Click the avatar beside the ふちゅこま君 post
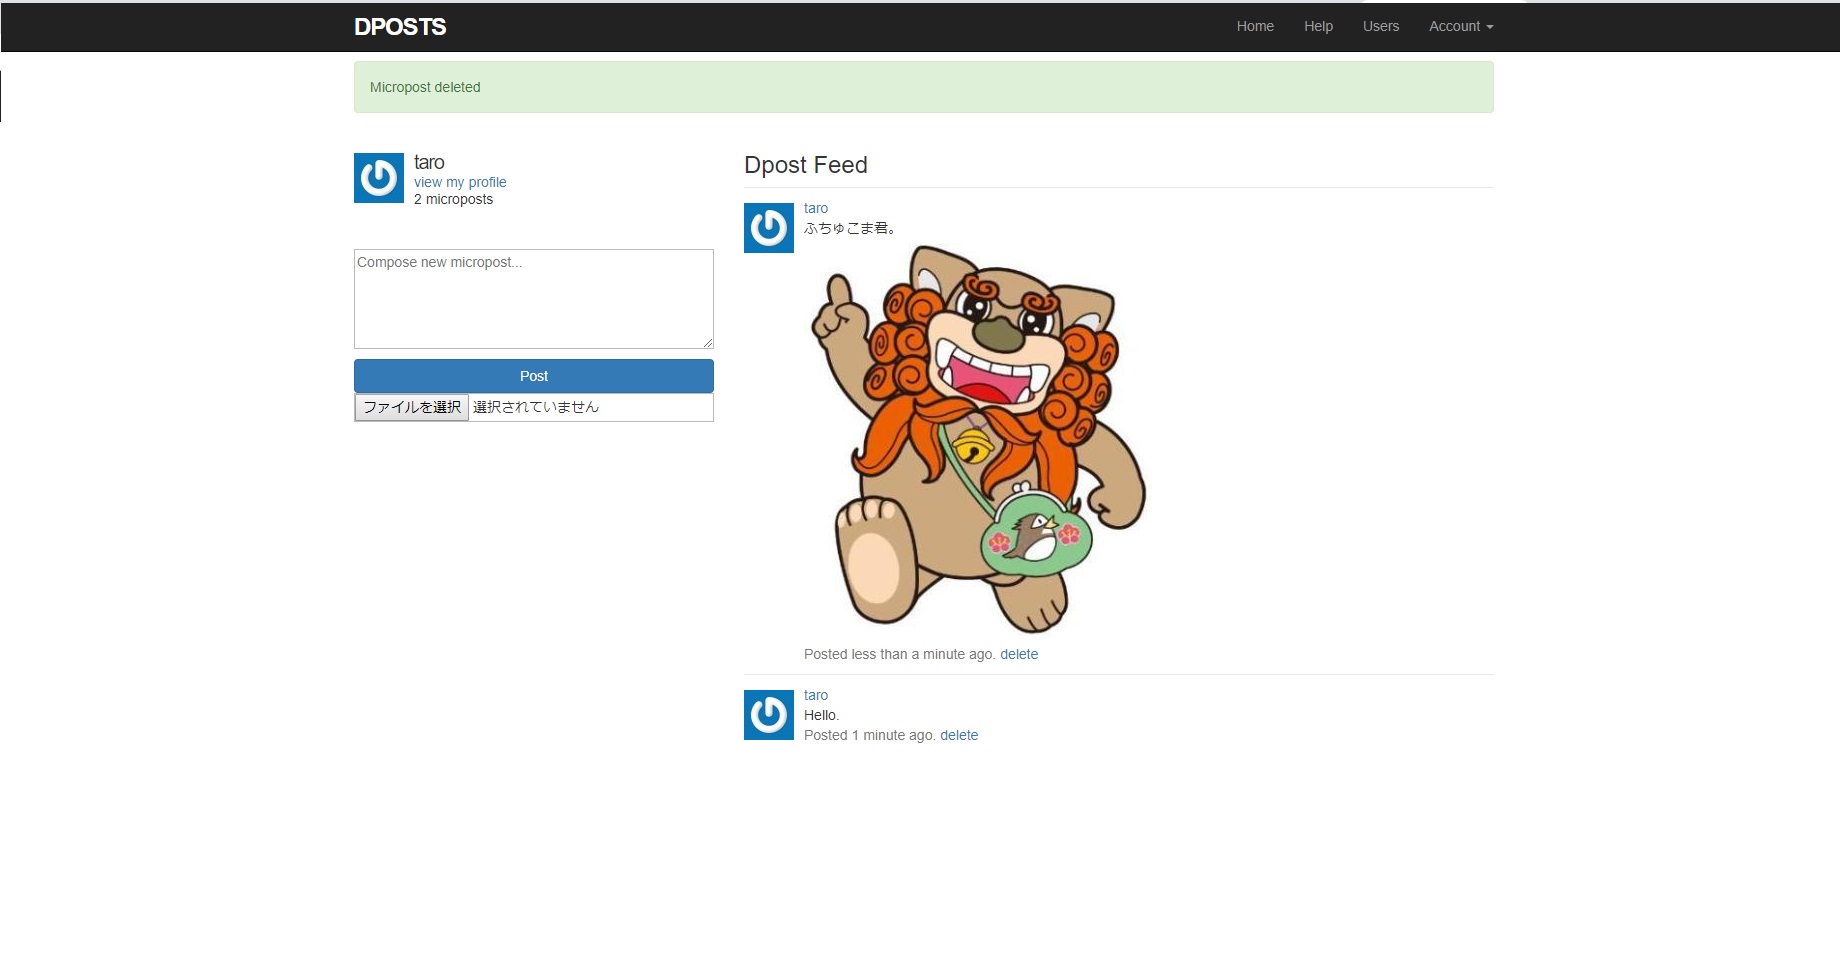Viewport: 1840px width, 970px height. (x=768, y=228)
